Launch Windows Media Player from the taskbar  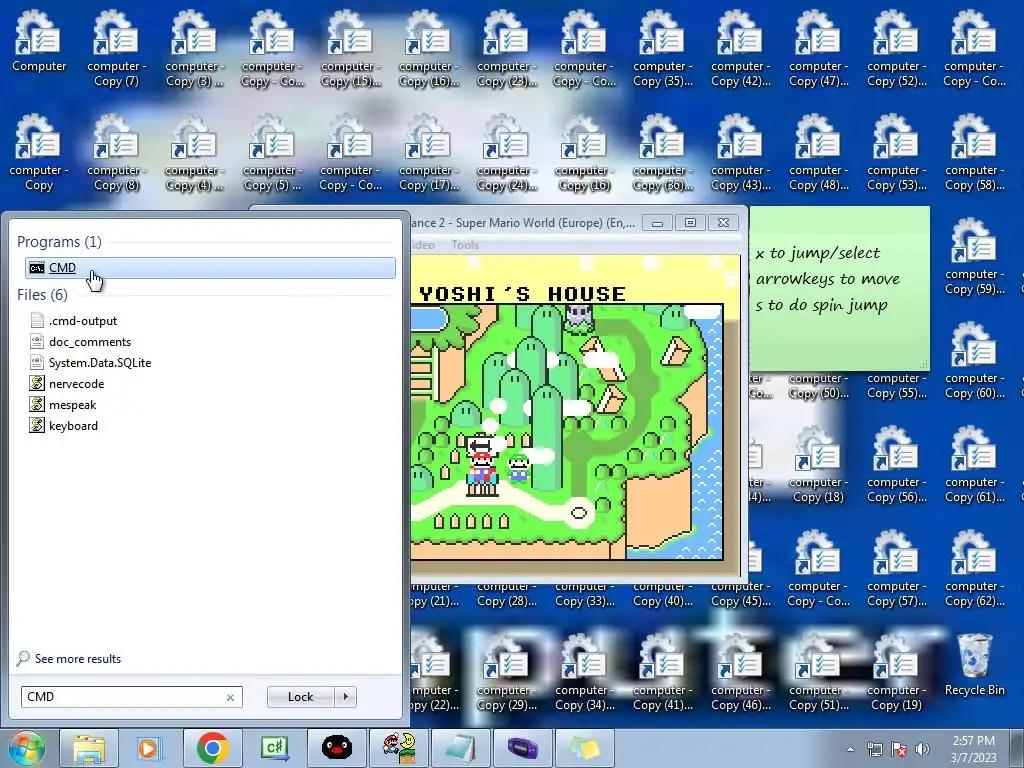(x=150, y=748)
